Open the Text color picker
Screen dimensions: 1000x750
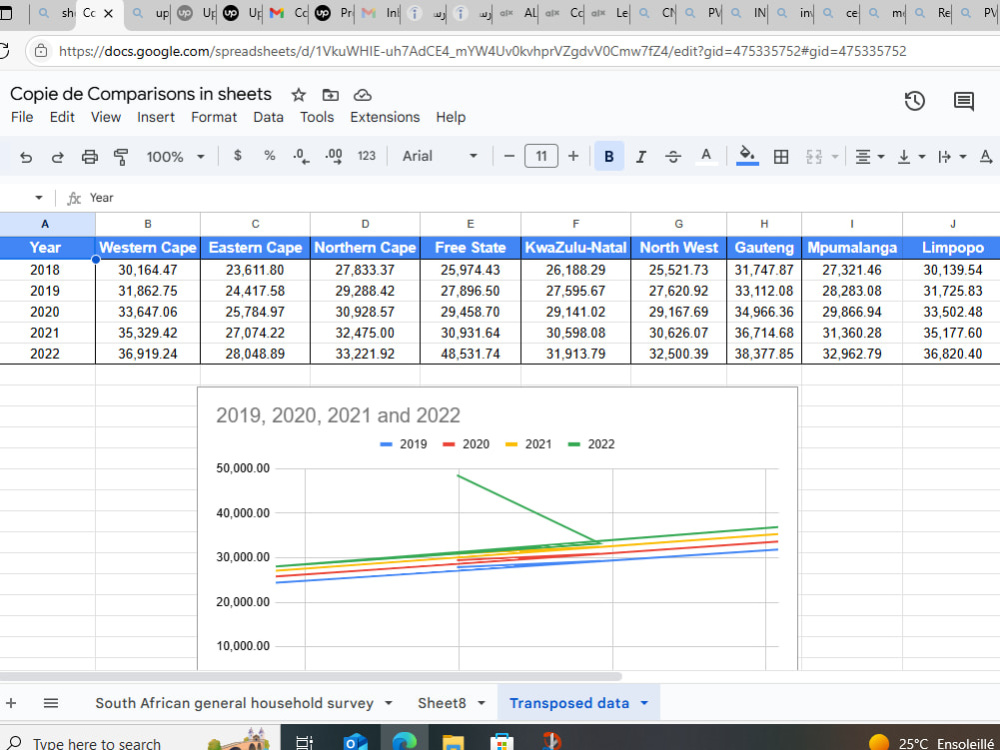[x=706, y=156]
